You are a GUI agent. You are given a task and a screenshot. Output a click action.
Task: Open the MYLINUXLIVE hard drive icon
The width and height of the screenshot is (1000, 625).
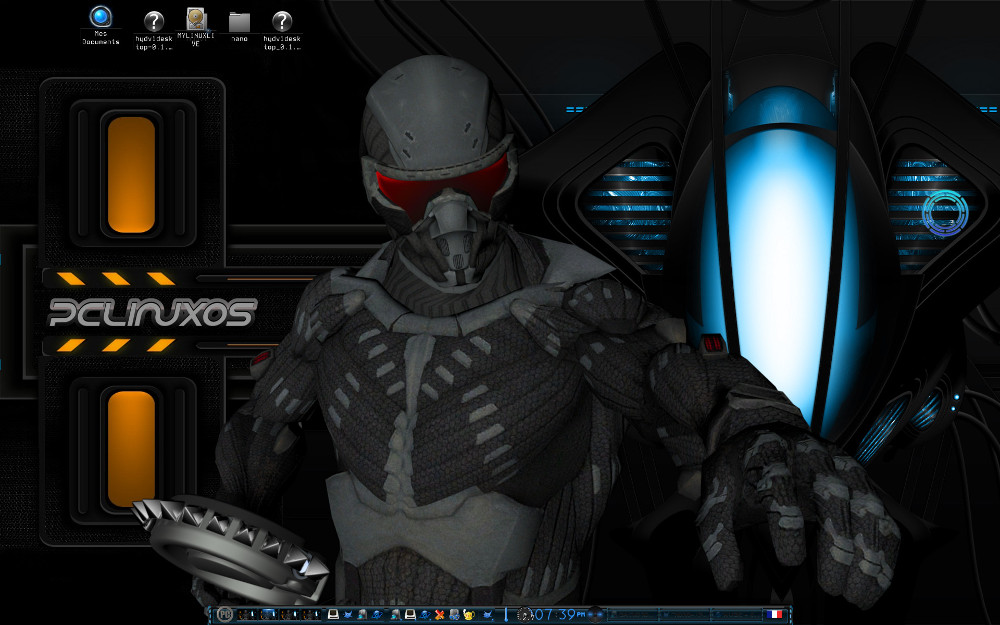[x=196, y=27]
